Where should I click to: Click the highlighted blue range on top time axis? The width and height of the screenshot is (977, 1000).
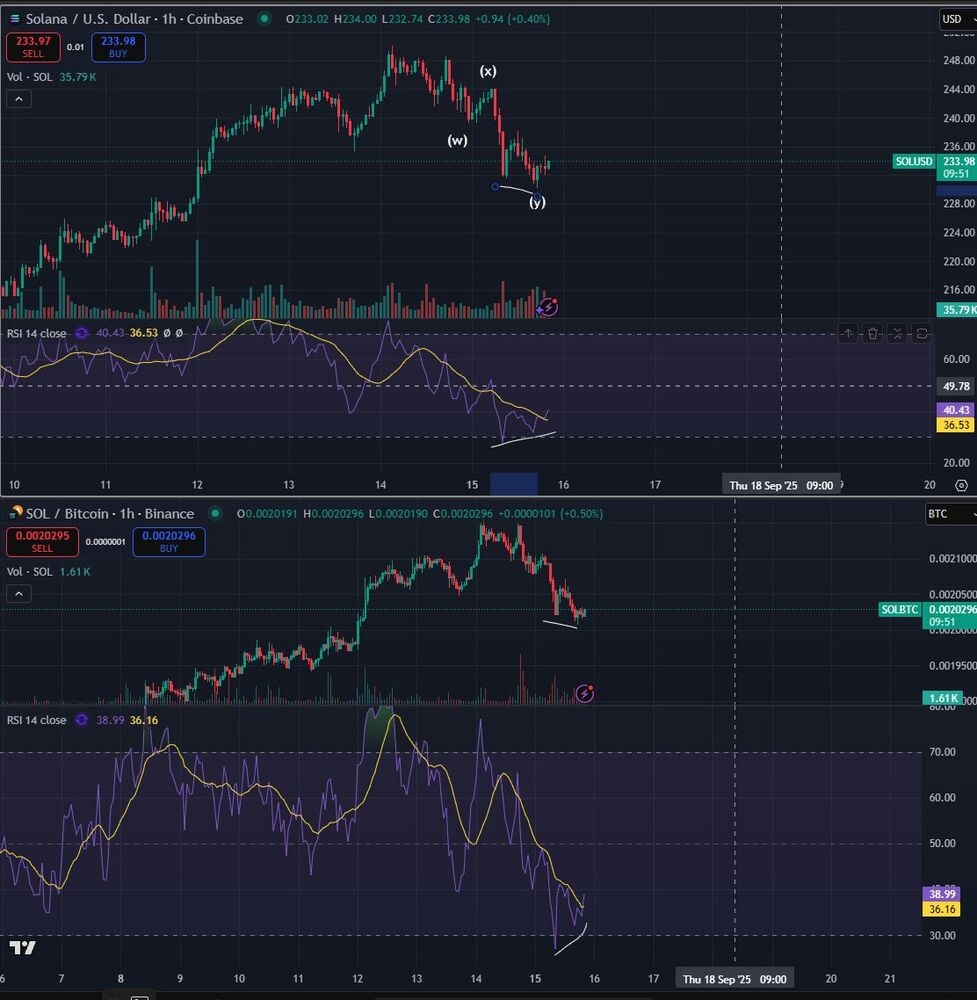(514, 484)
